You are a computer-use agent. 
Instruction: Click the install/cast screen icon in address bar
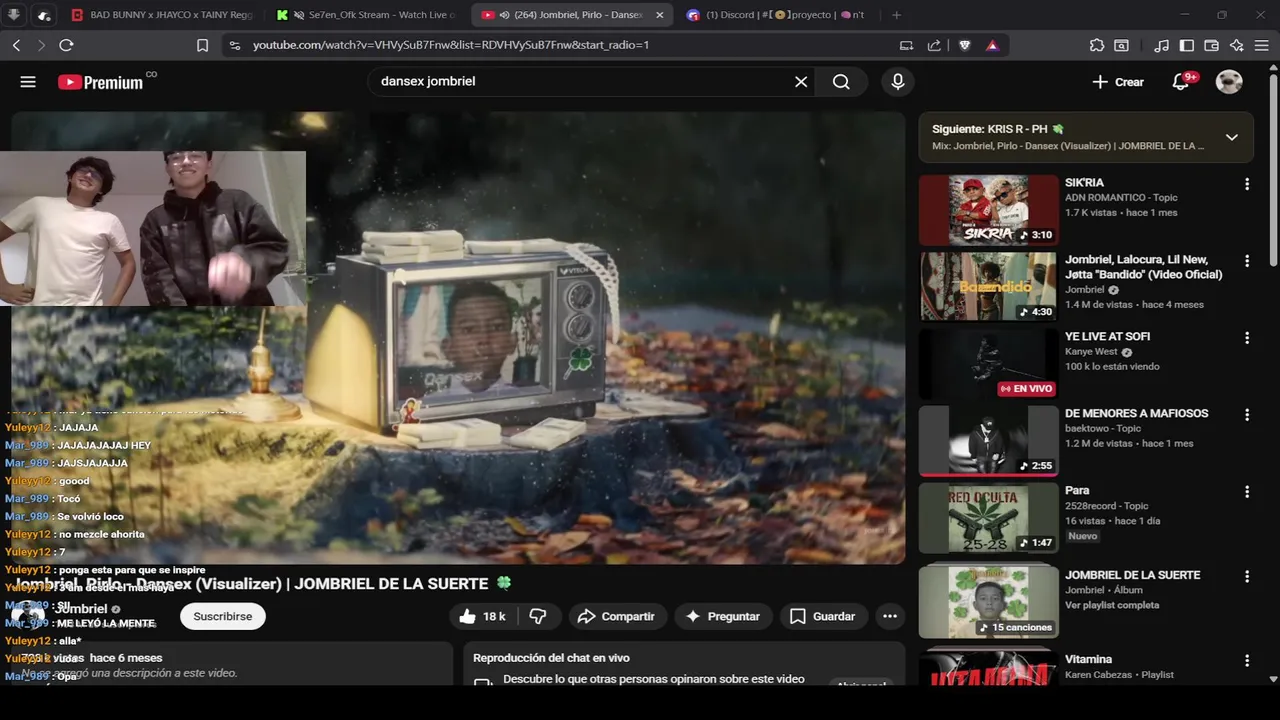[x=906, y=45]
